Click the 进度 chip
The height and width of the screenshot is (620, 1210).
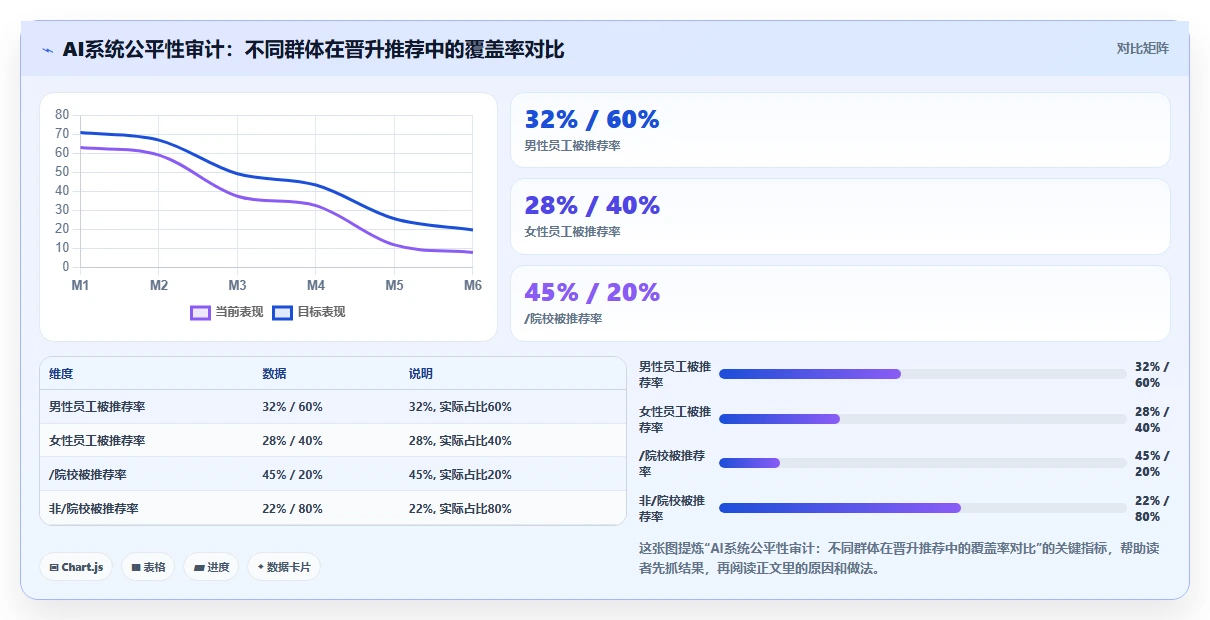coord(211,567)
